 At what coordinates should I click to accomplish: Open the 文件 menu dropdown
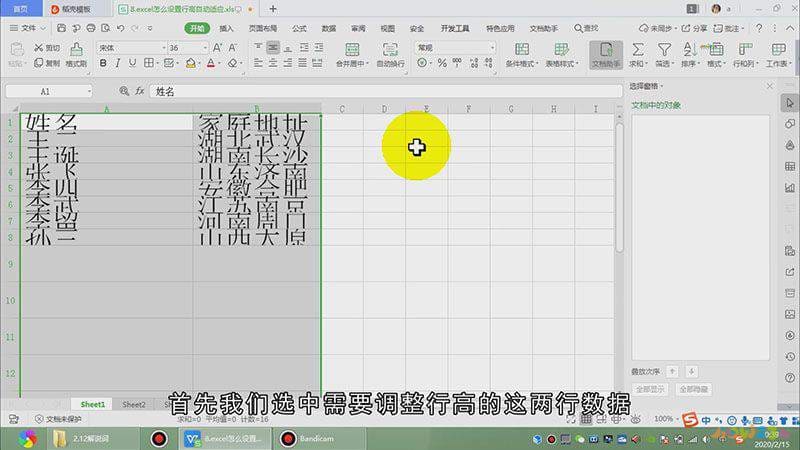click(28, 28)
